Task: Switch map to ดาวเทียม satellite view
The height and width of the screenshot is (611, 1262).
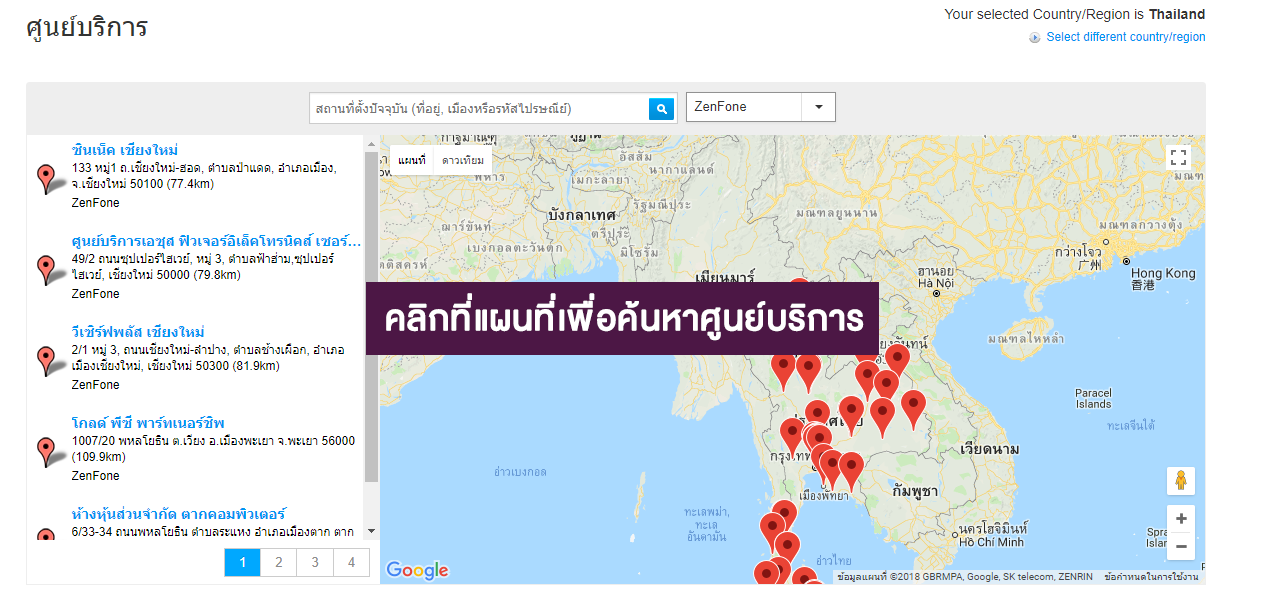Action: click(x=463, y=161)
